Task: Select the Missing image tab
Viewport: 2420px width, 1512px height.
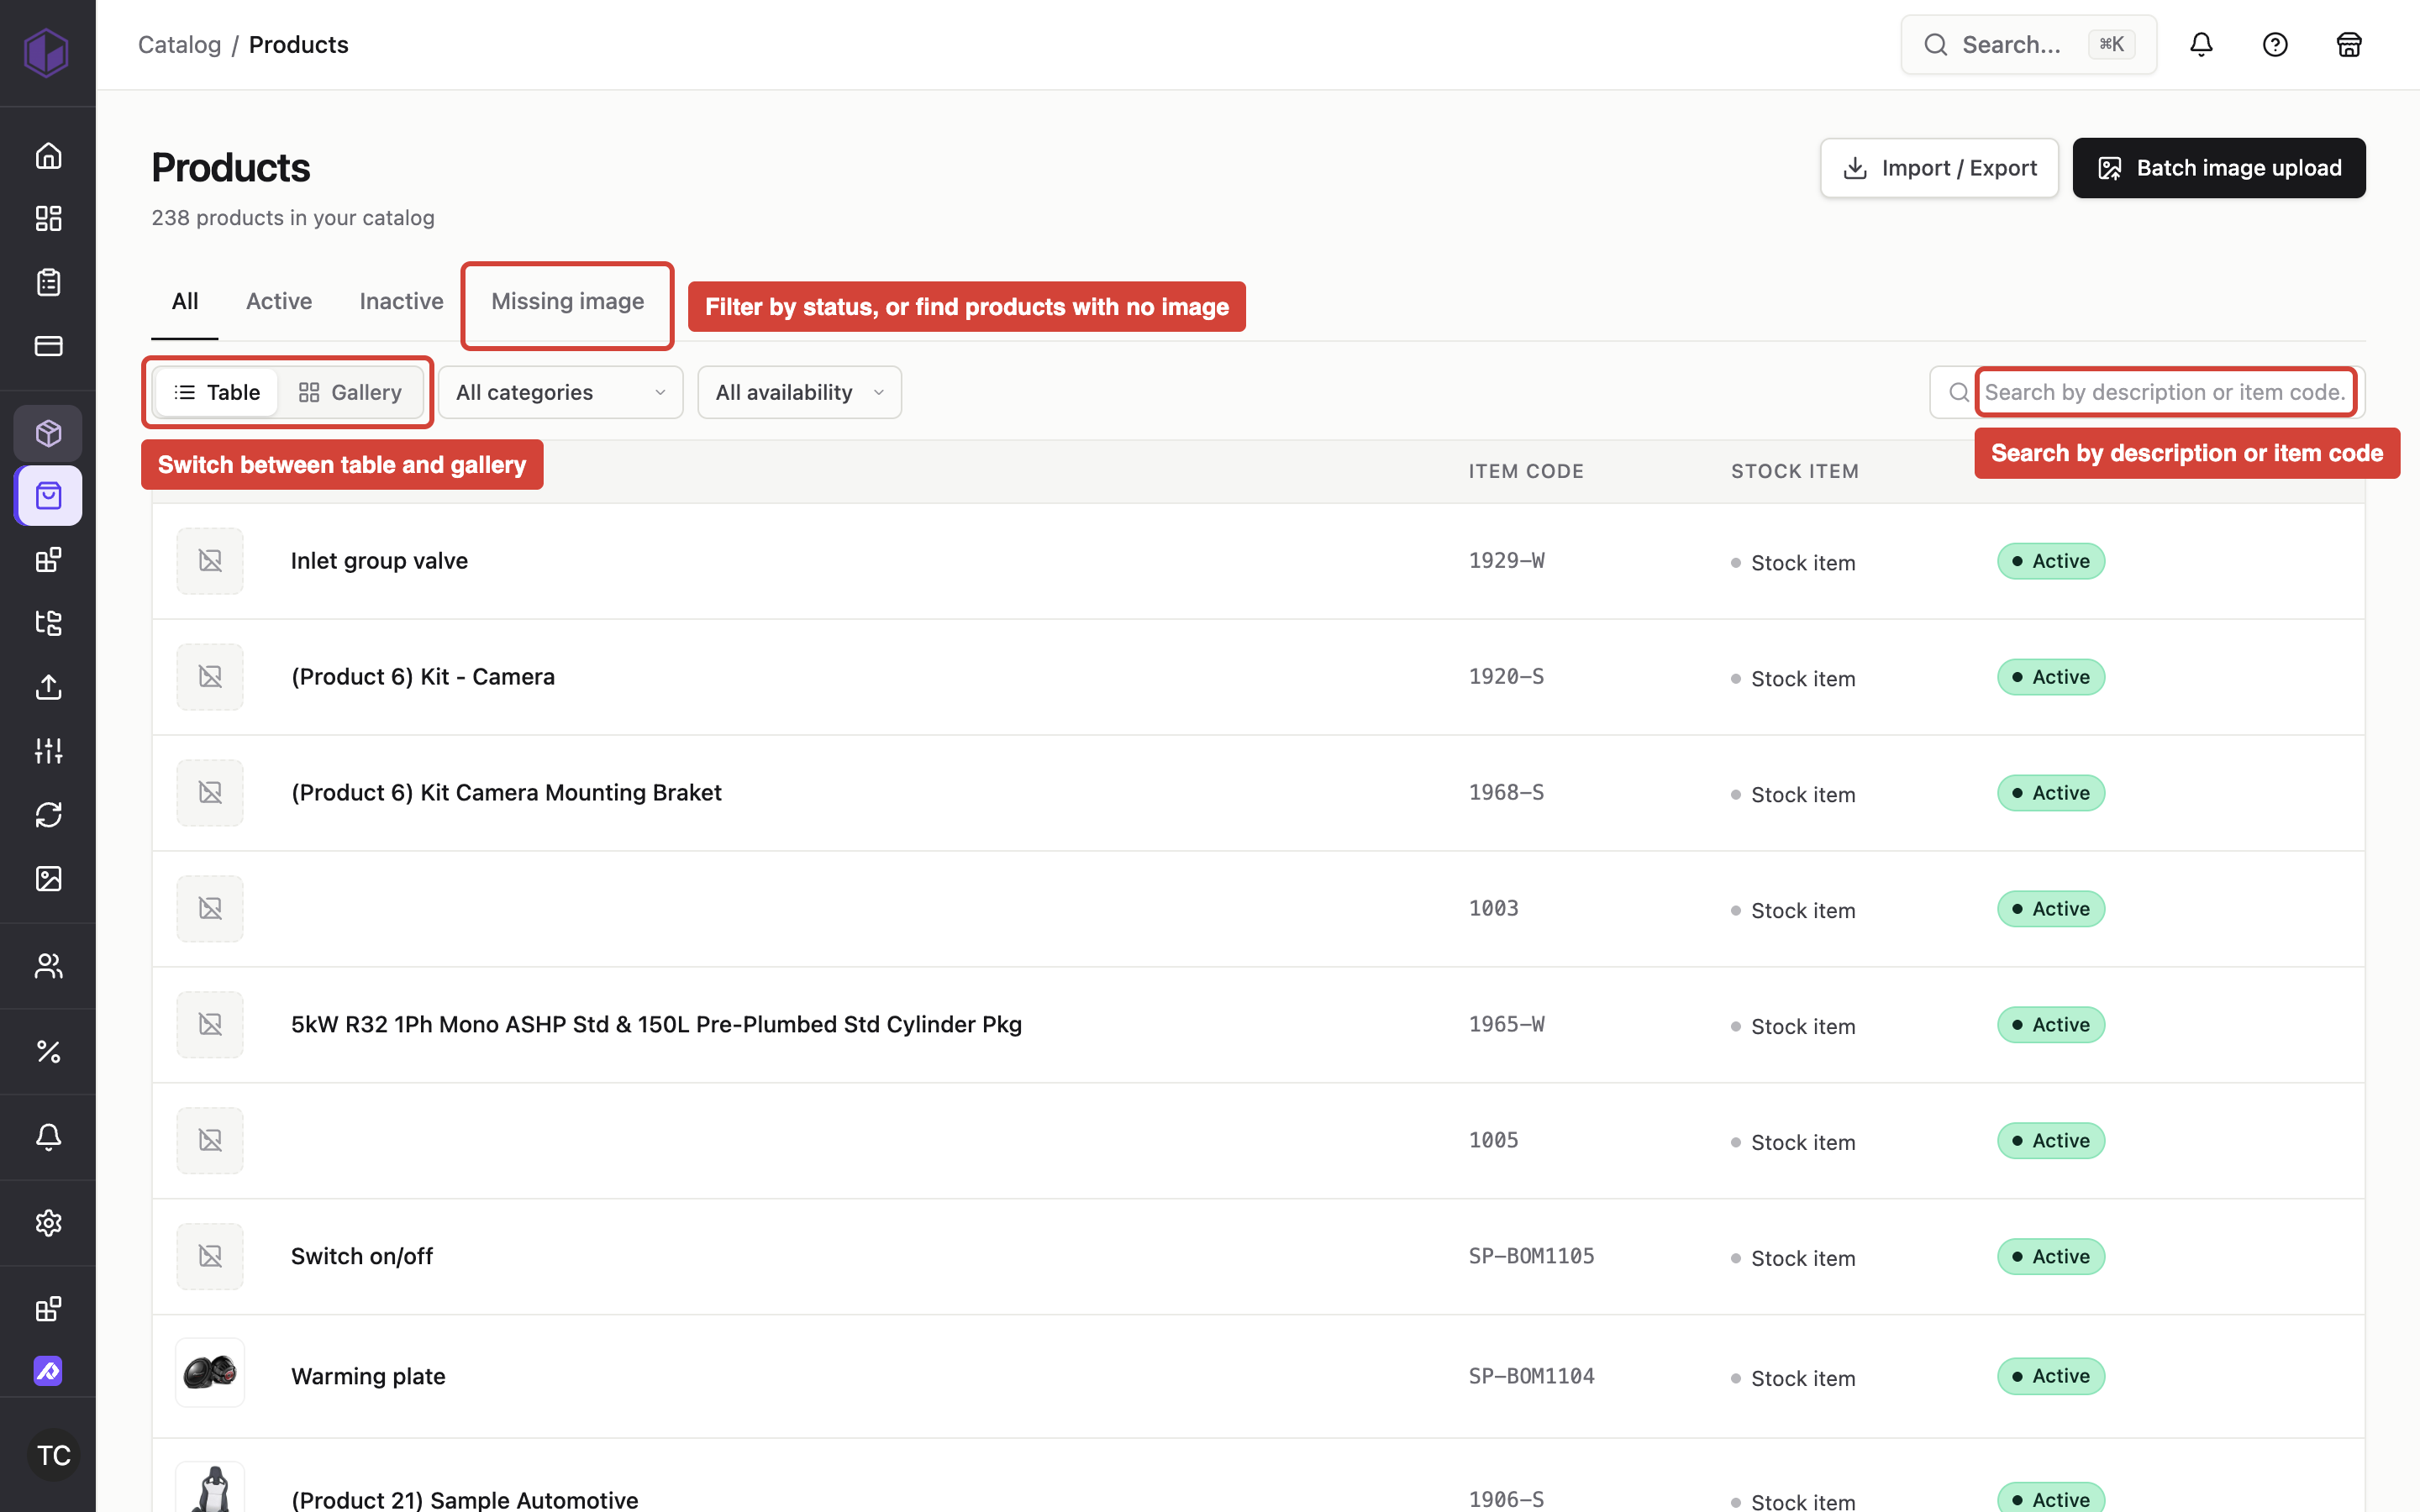Action: point(567,301)
